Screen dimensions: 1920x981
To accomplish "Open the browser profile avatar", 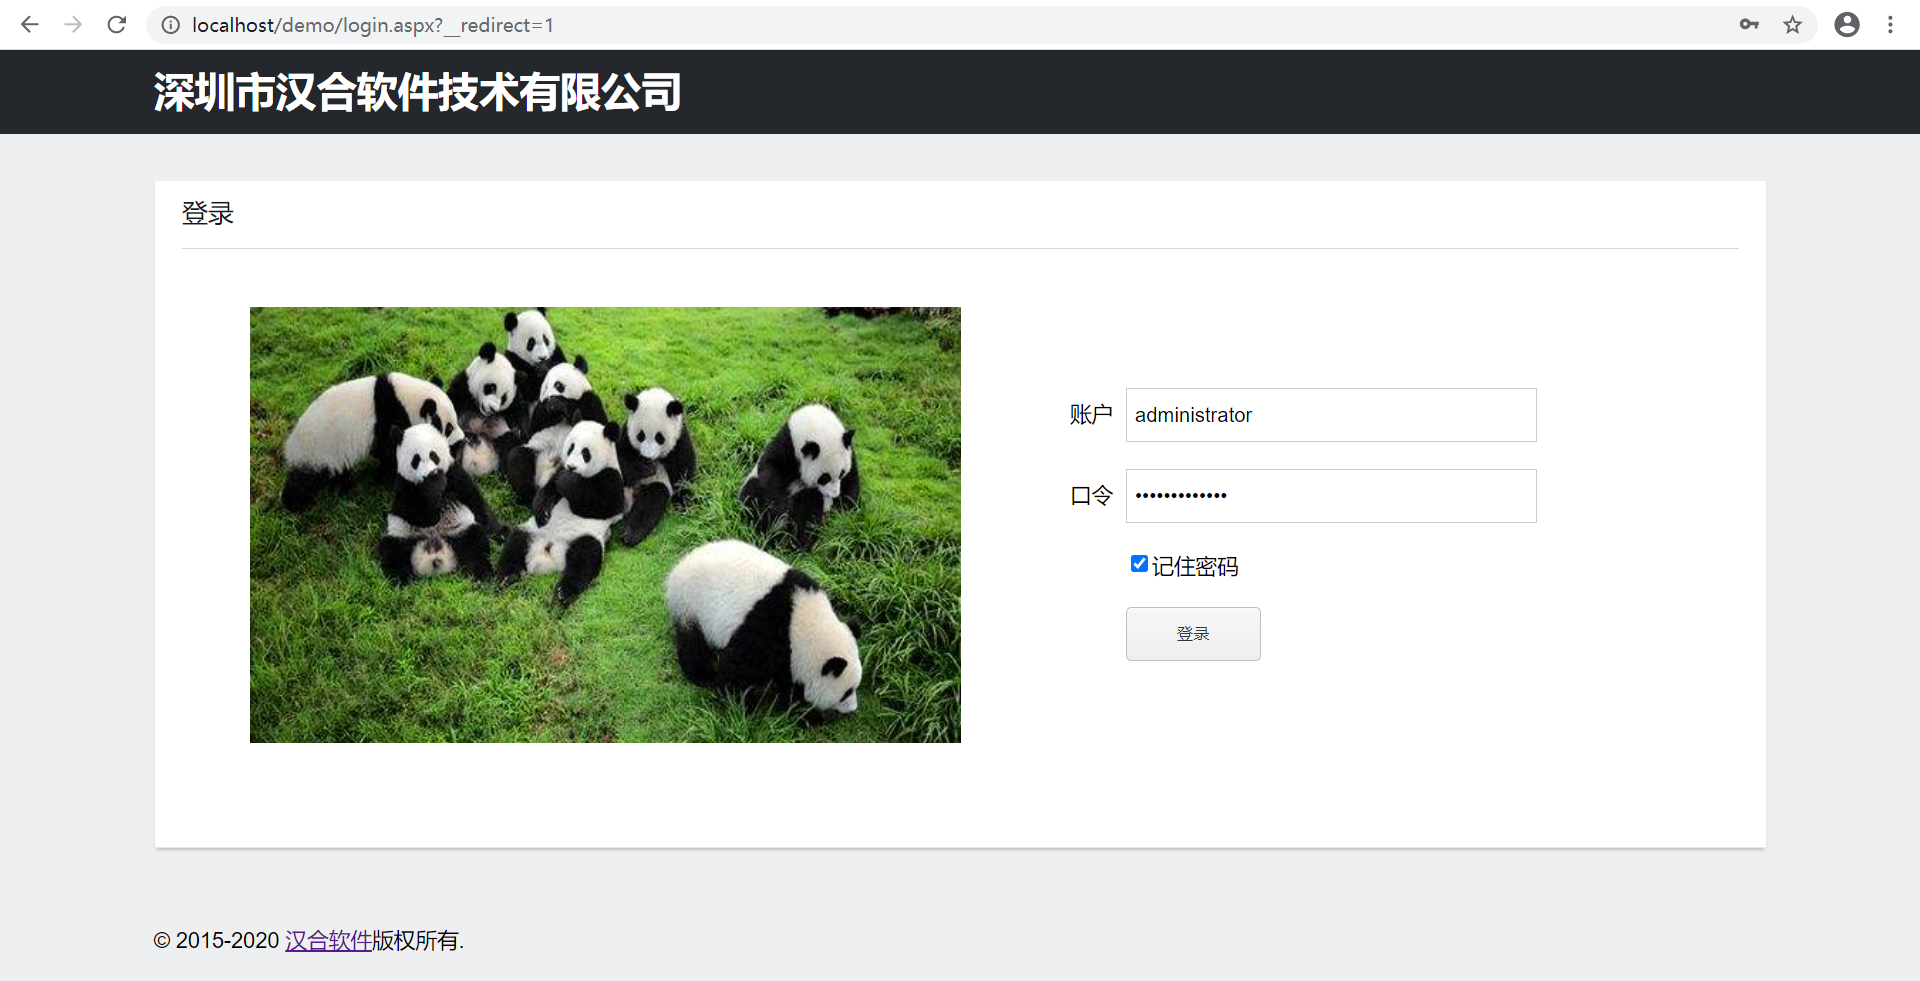I will [x=1846, y=25].
